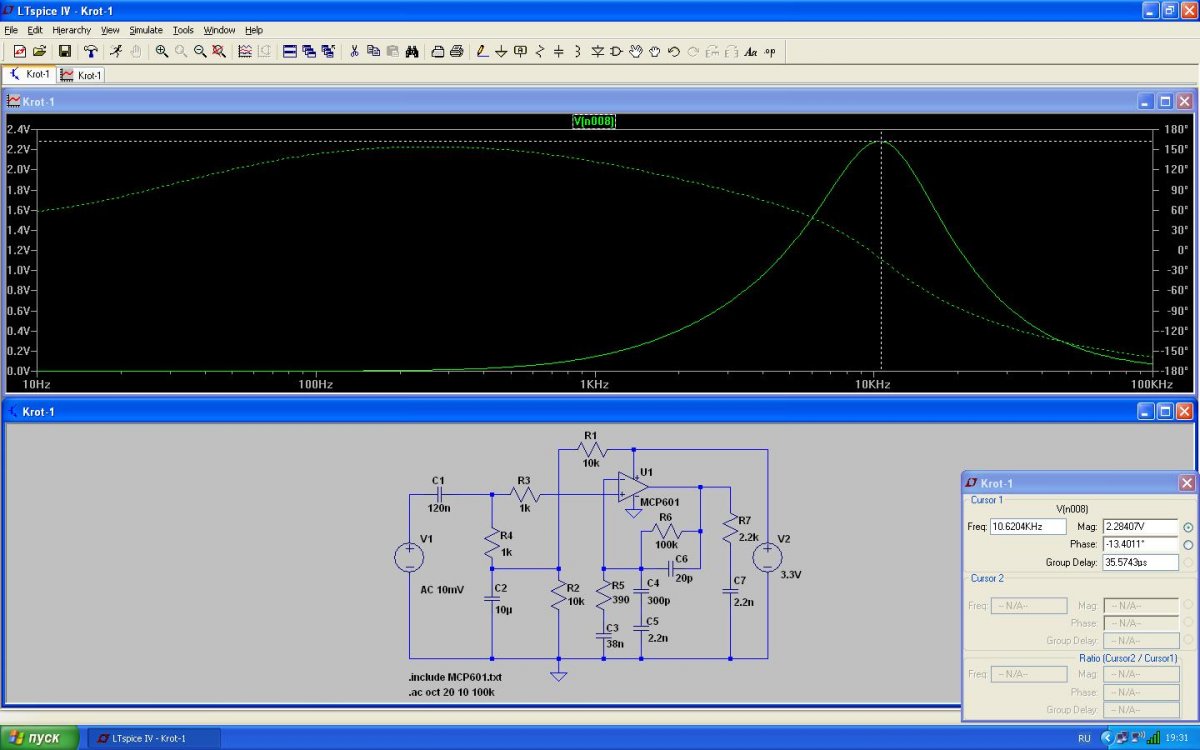1200x750 pixels.
Task: Open the View menu
Action: [110, 30]
